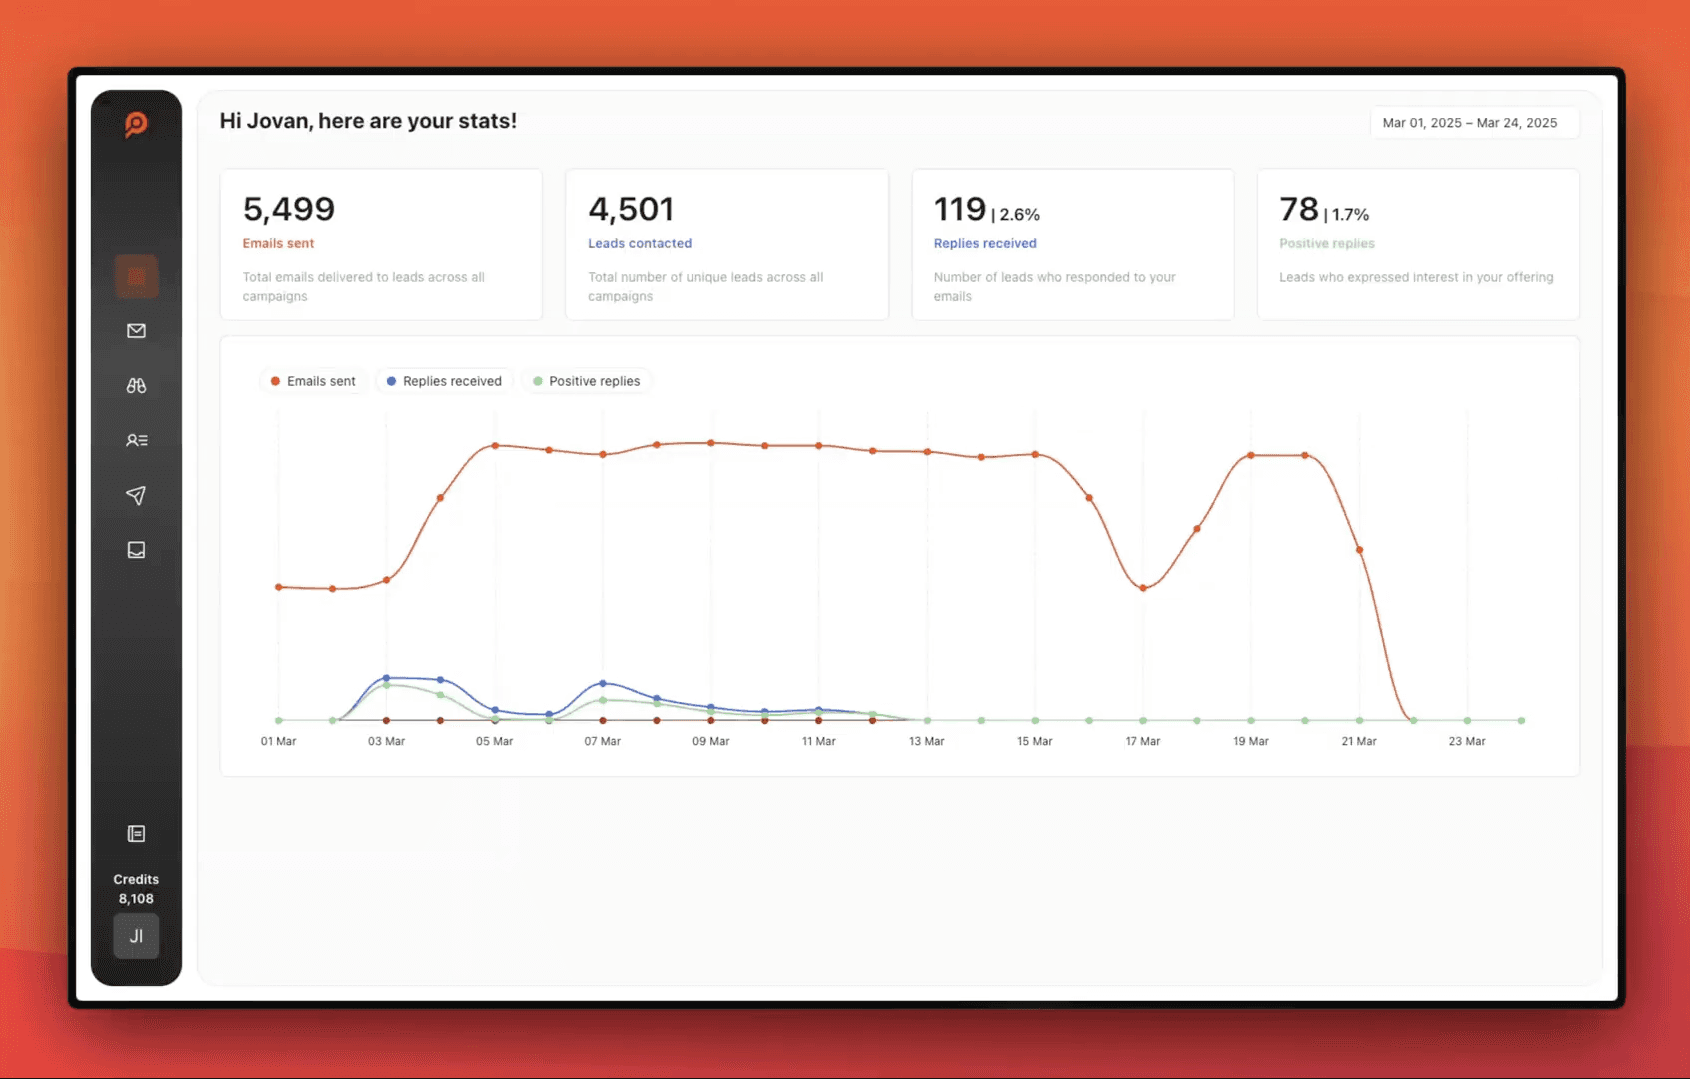This screenshot has width=1690, height=1079.
Task: Open the envelope email icon in sidebar
Action: (x=136, y=331)
